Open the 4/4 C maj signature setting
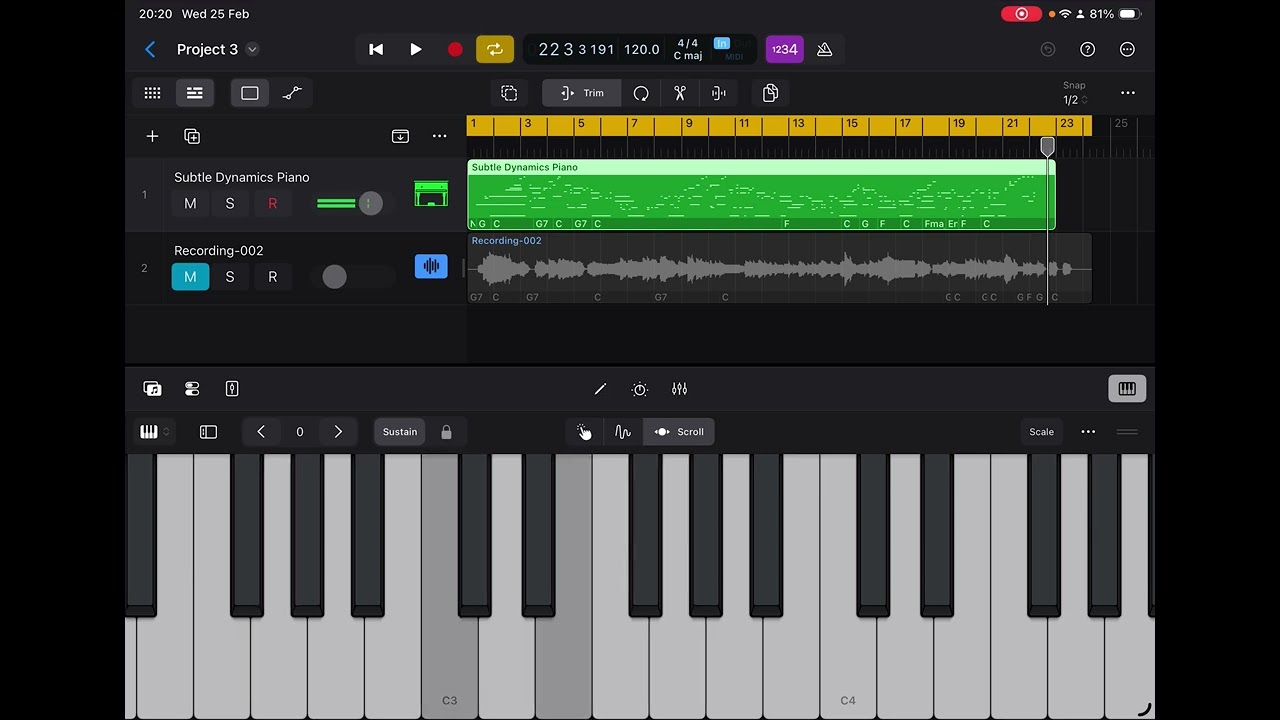This screenshot has height=720, width=1280. [x=688, y=49]
